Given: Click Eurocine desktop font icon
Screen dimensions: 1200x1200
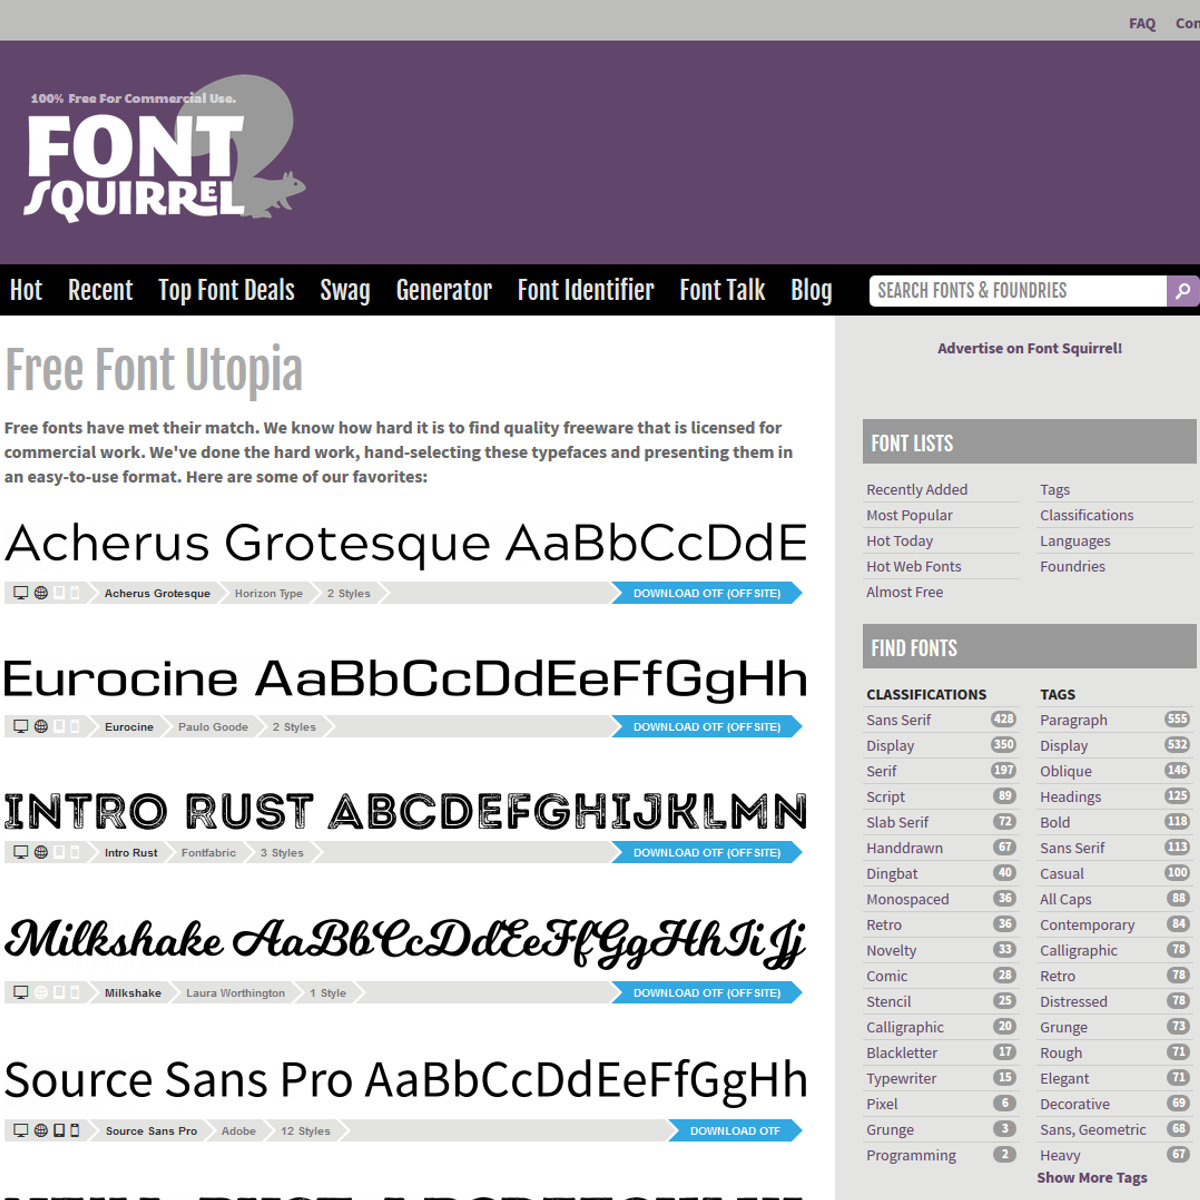Looking at the screenshot, I should [x=20, y=727].
